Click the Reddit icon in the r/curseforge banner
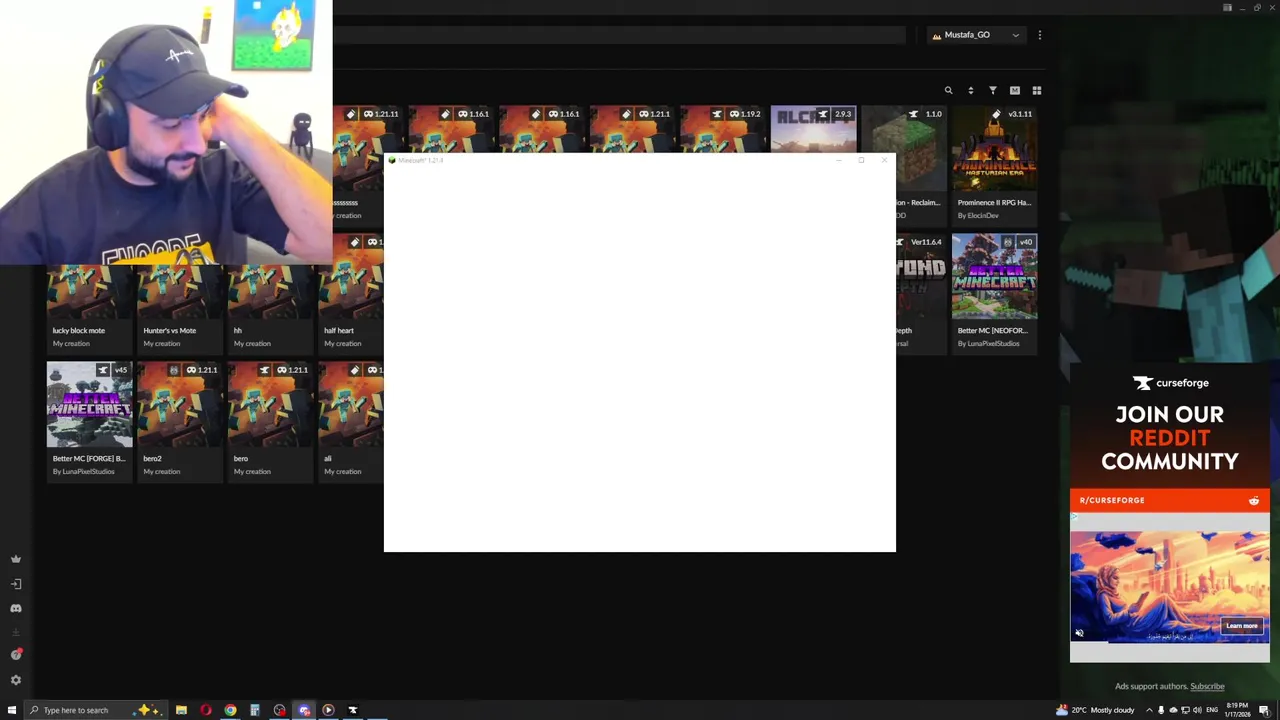 (1254, 500)
